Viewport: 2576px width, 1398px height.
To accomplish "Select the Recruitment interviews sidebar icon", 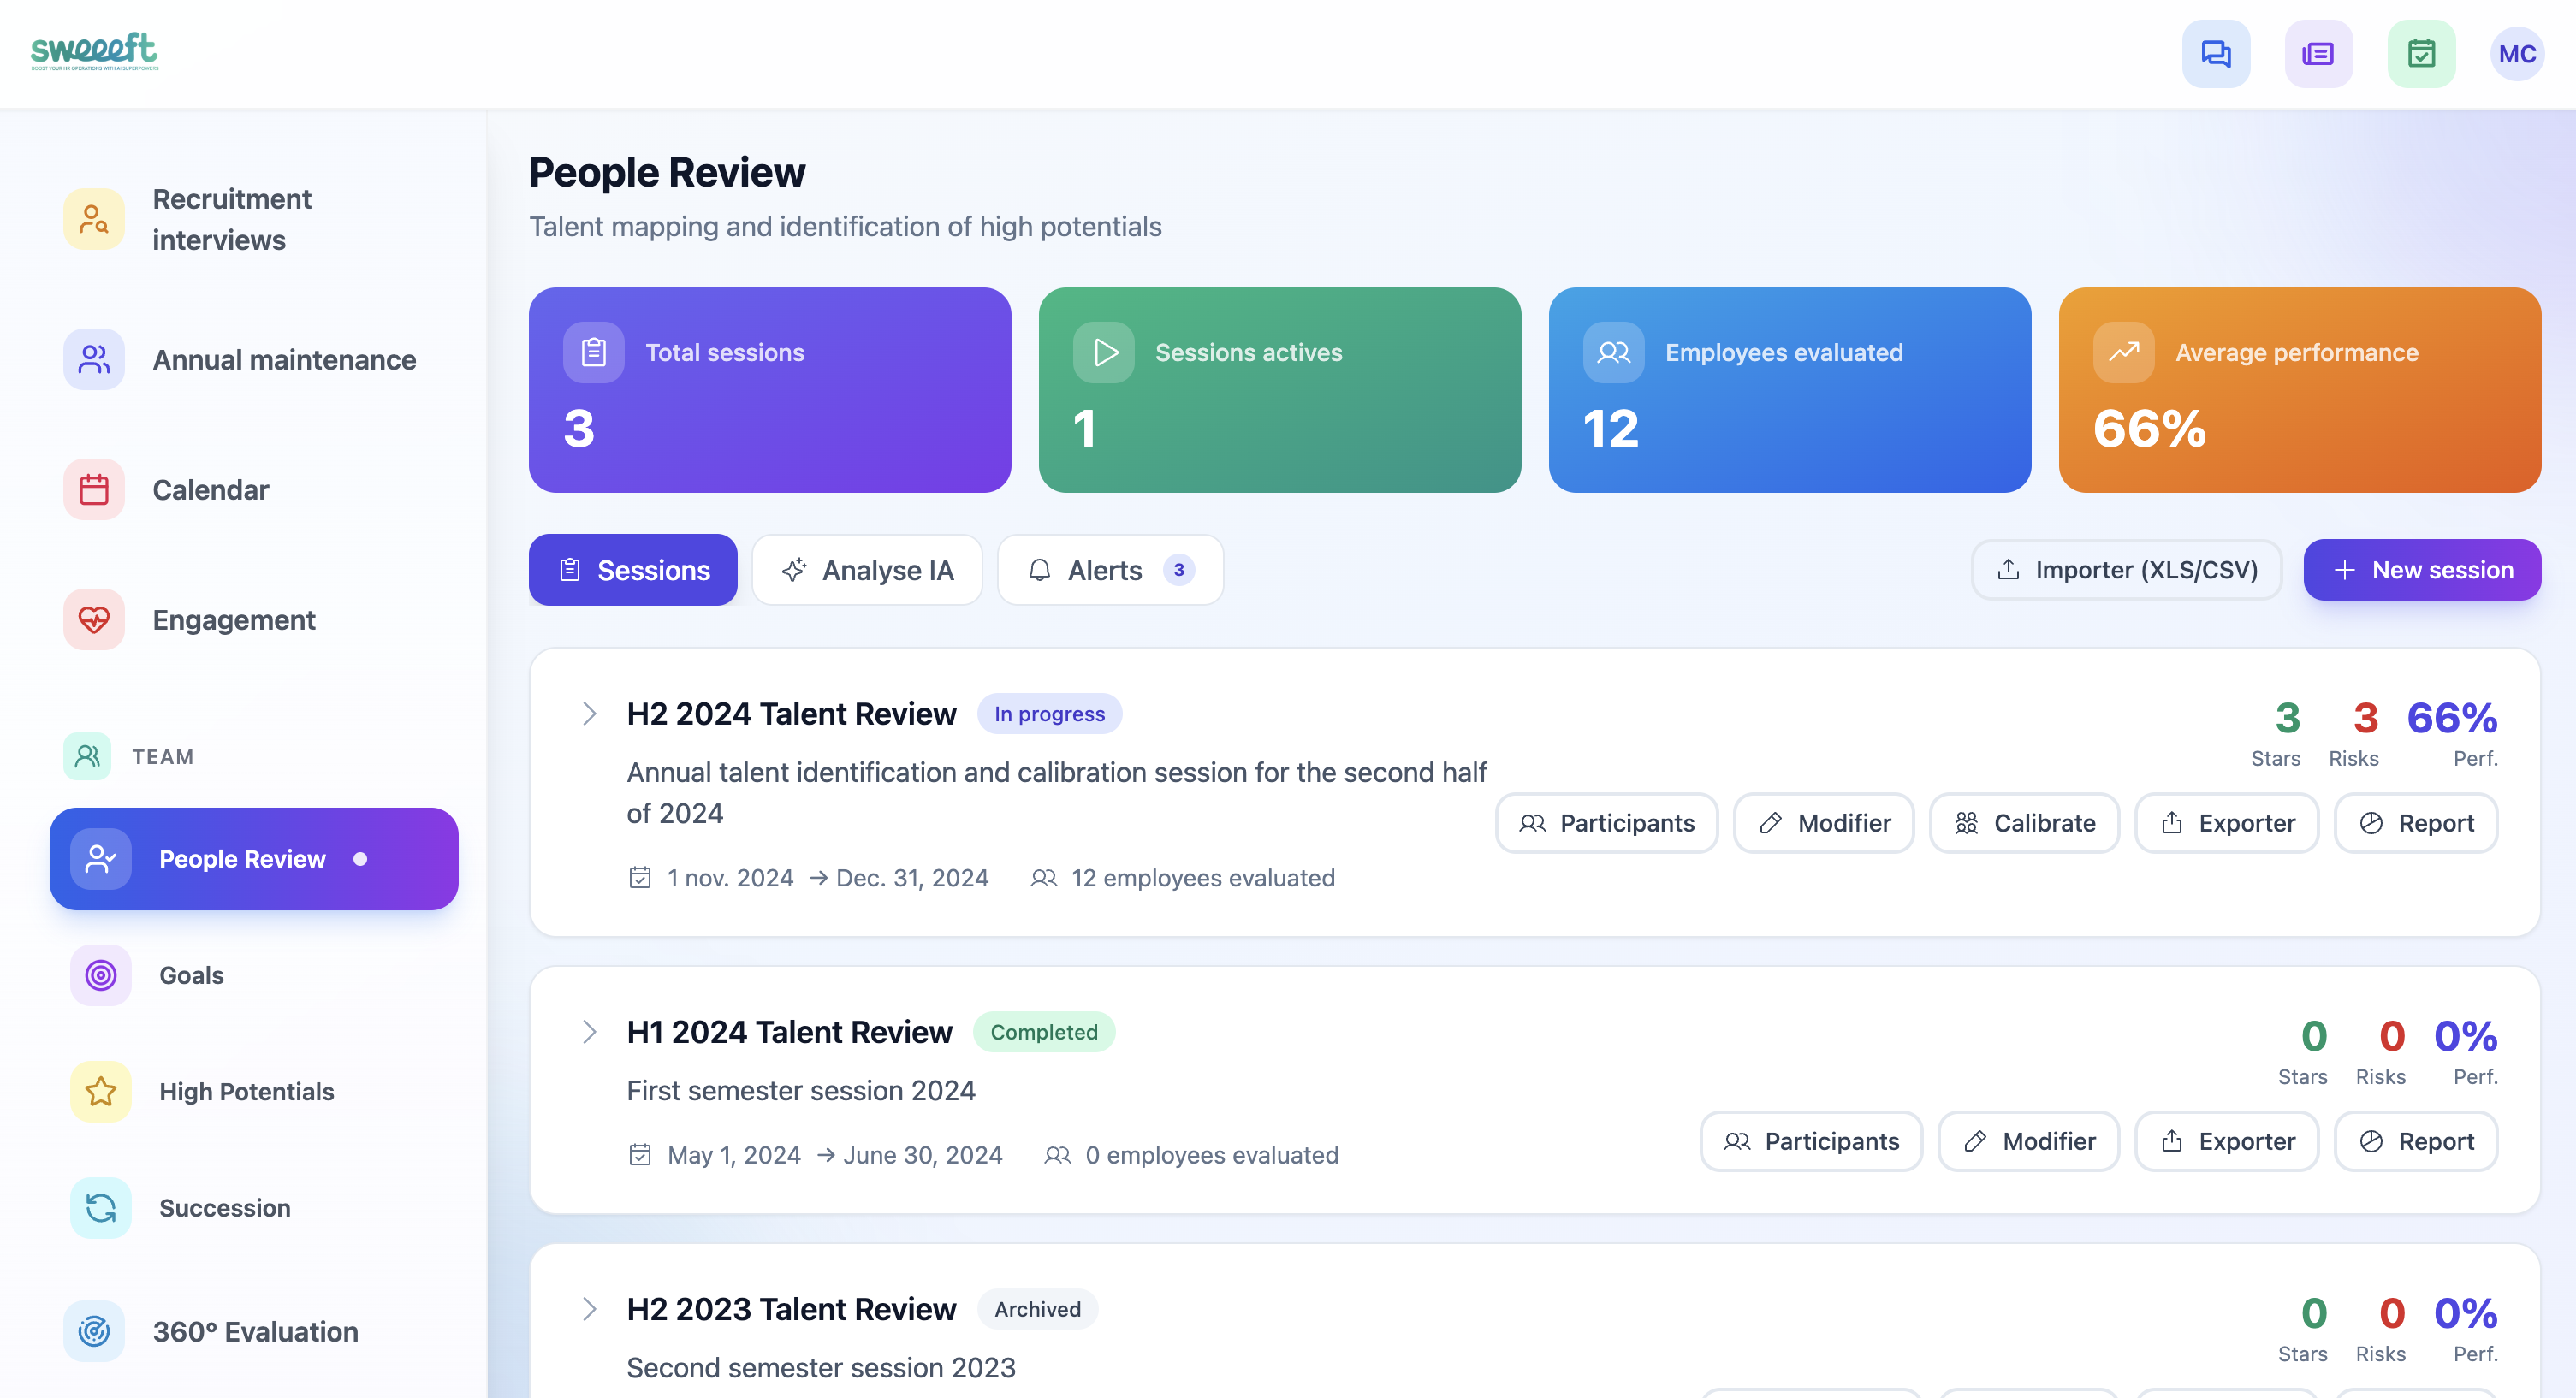I will tap(93, 219).
